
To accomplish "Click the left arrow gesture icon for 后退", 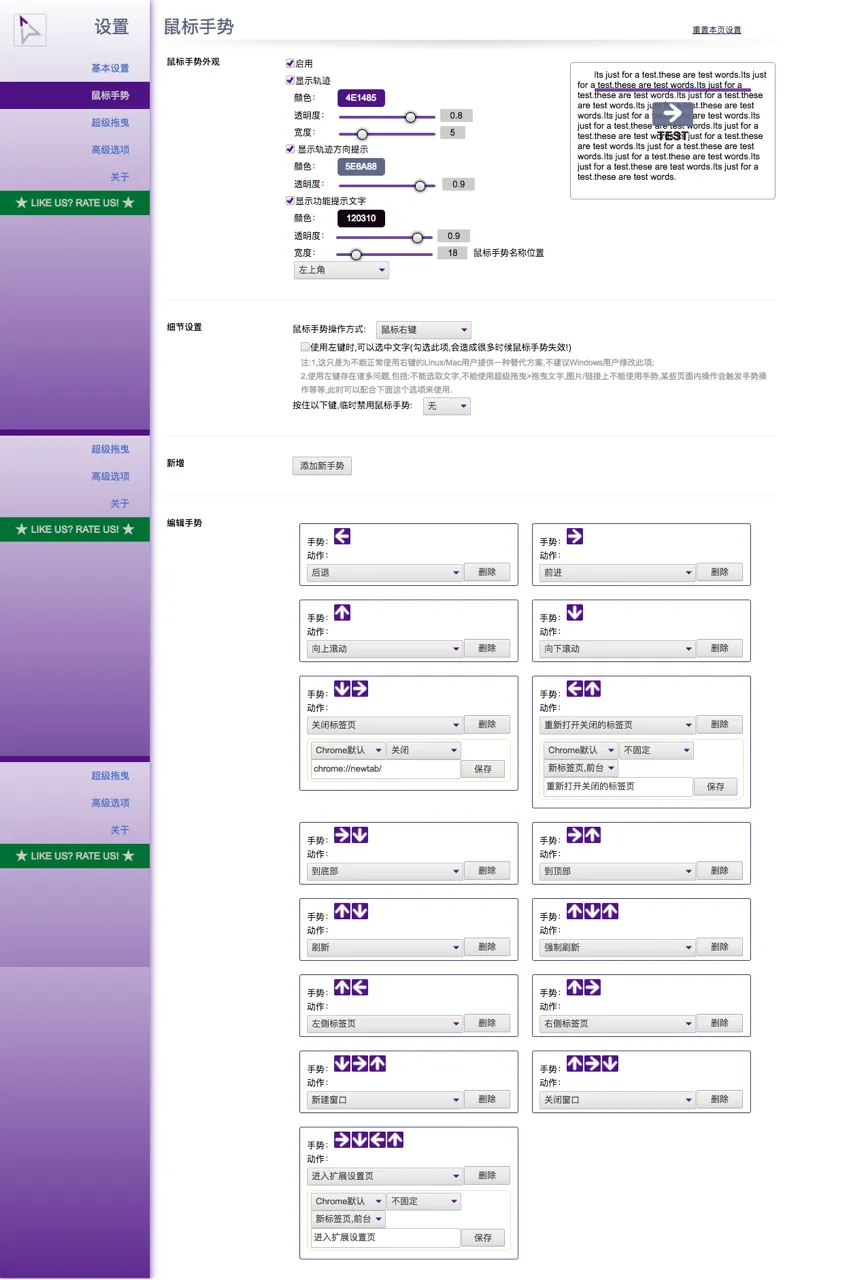I will (342, 537).
